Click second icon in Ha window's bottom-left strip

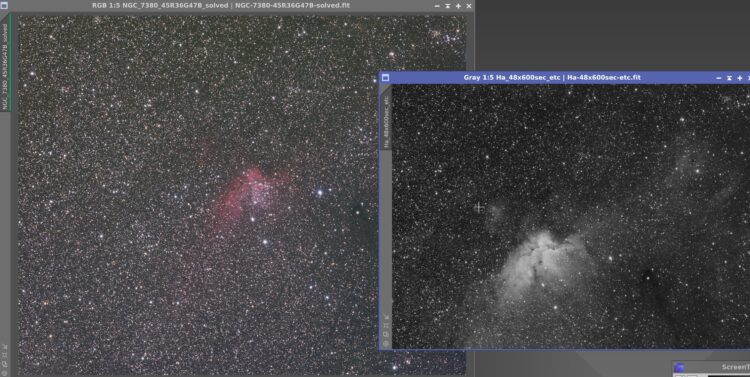[386, 326]
